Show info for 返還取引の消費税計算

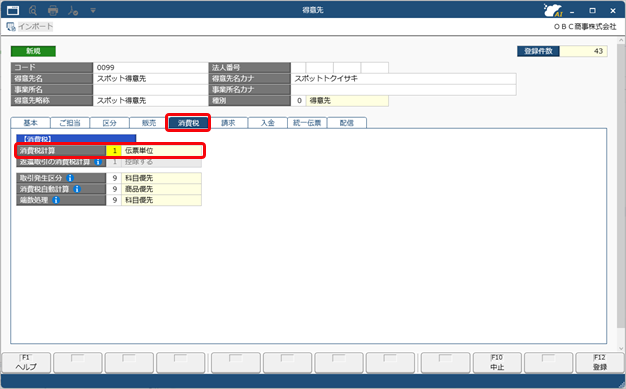pyautogui.click(x=97, y=162)
